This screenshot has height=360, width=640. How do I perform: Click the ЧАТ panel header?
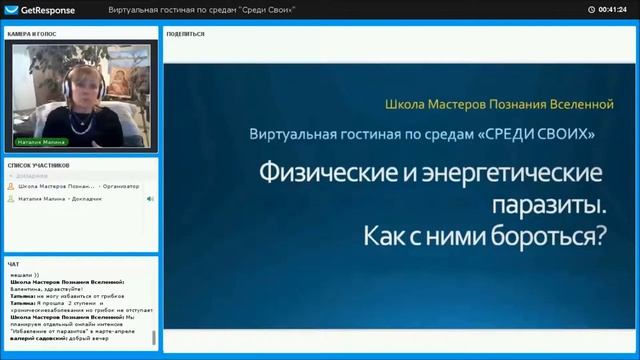point(13,264)
